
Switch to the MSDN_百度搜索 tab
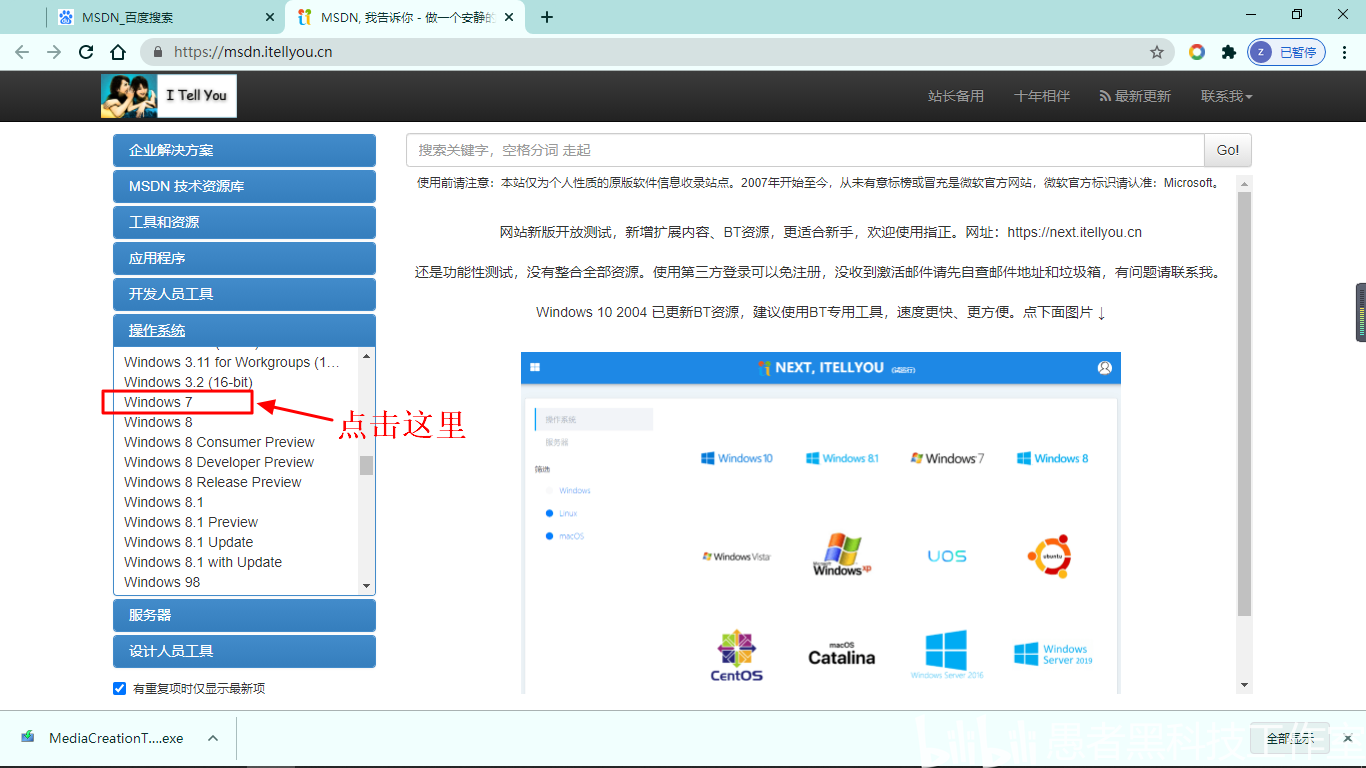pyautogui.click(x=166, y=17)
